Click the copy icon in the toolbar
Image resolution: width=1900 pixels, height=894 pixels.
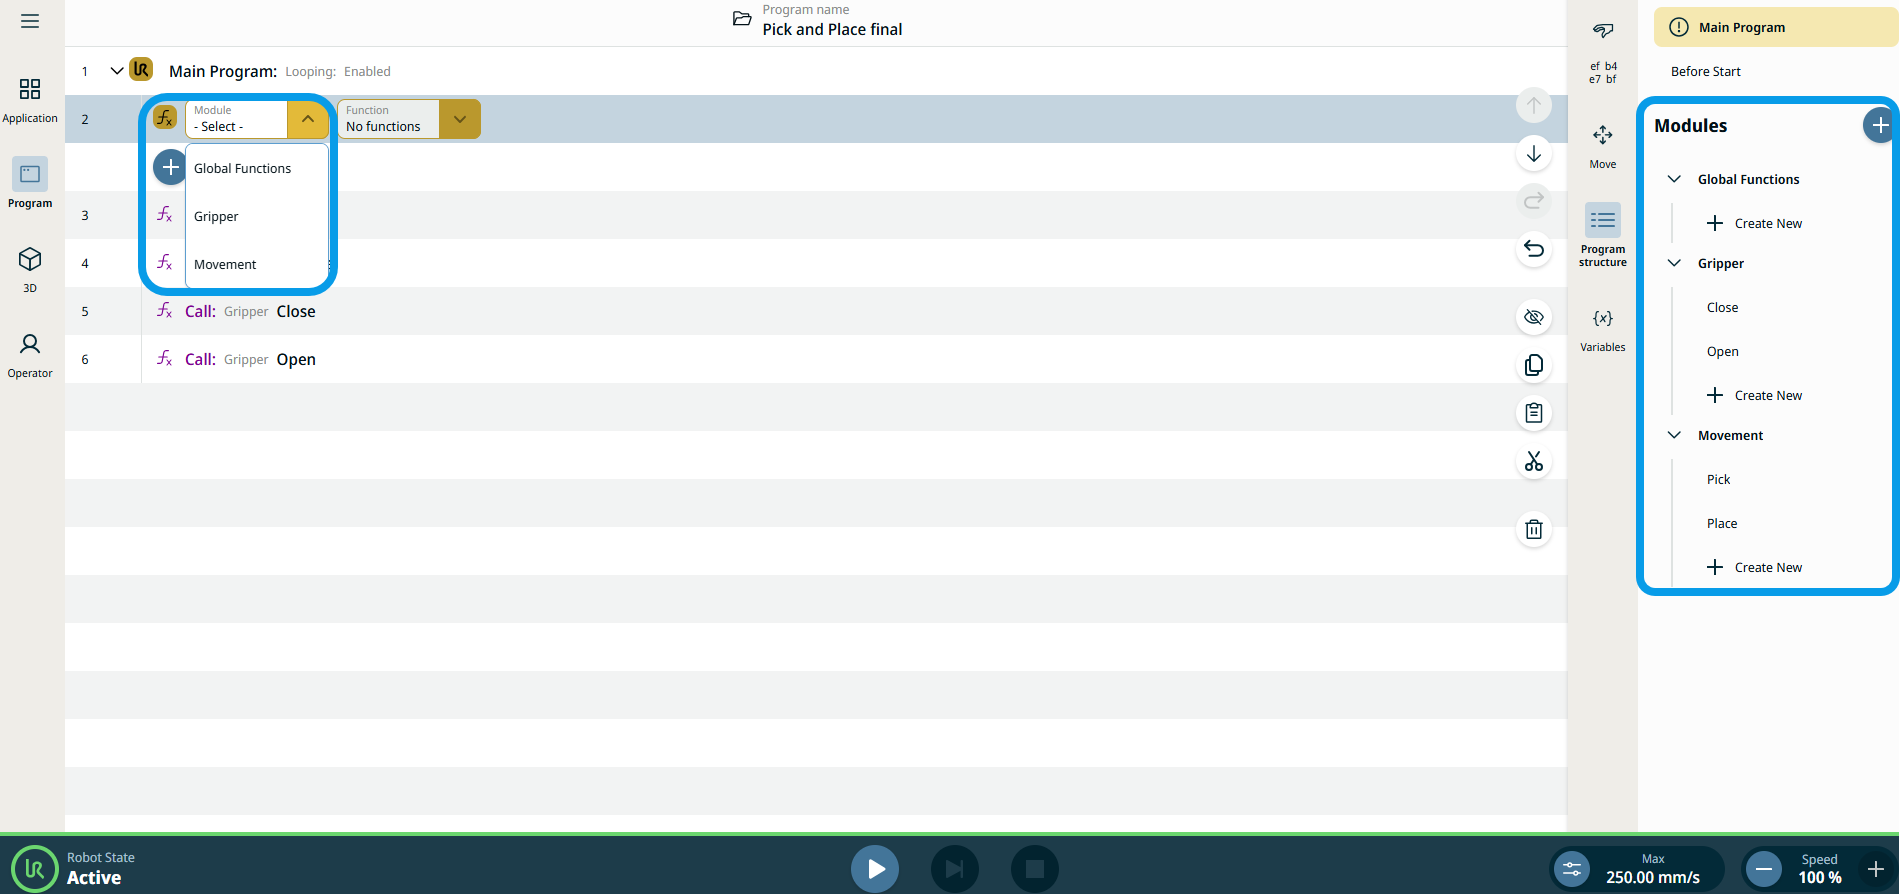pos(1533,366)
